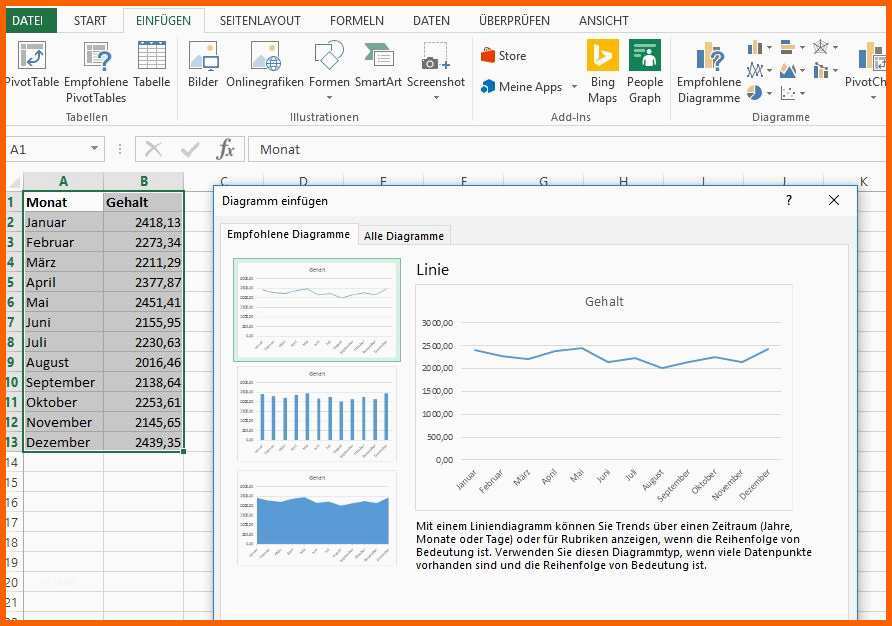This screenshot has height=626, width=892.
Task: Expand the column chart dropdown arrow
Action: 769,48
